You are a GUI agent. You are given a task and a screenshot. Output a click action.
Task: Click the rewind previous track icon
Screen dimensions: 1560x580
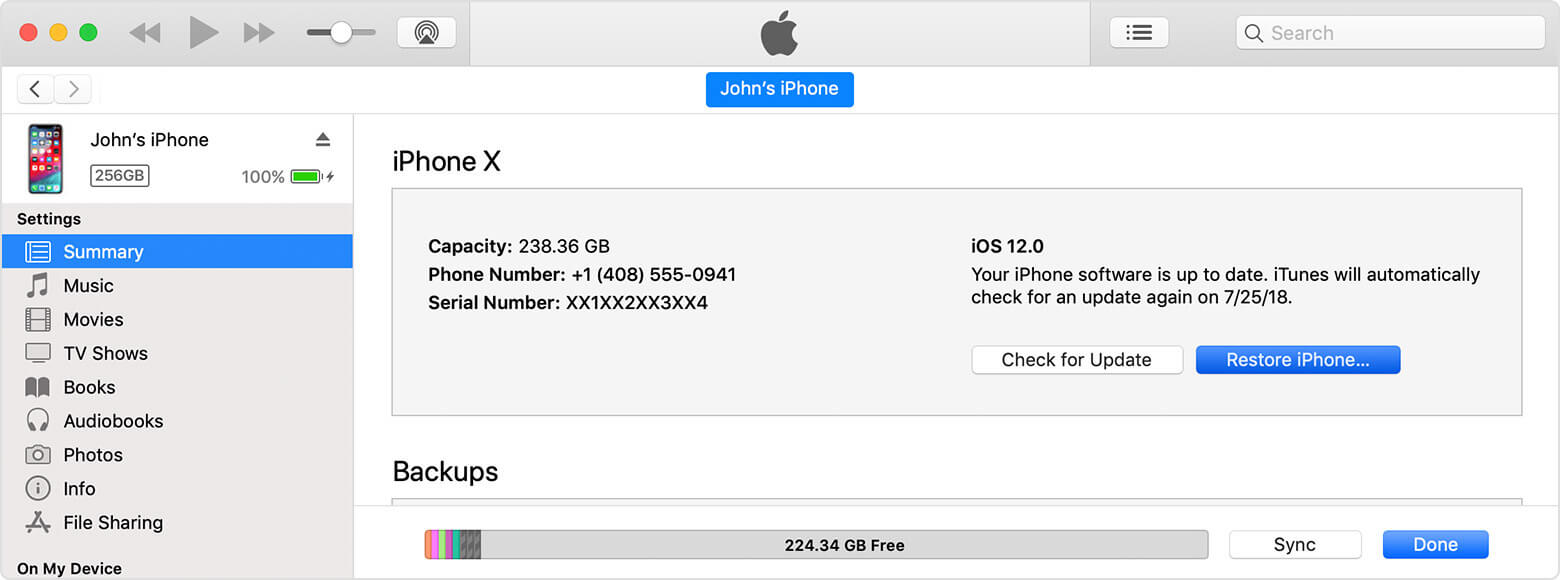pos(145,33)
